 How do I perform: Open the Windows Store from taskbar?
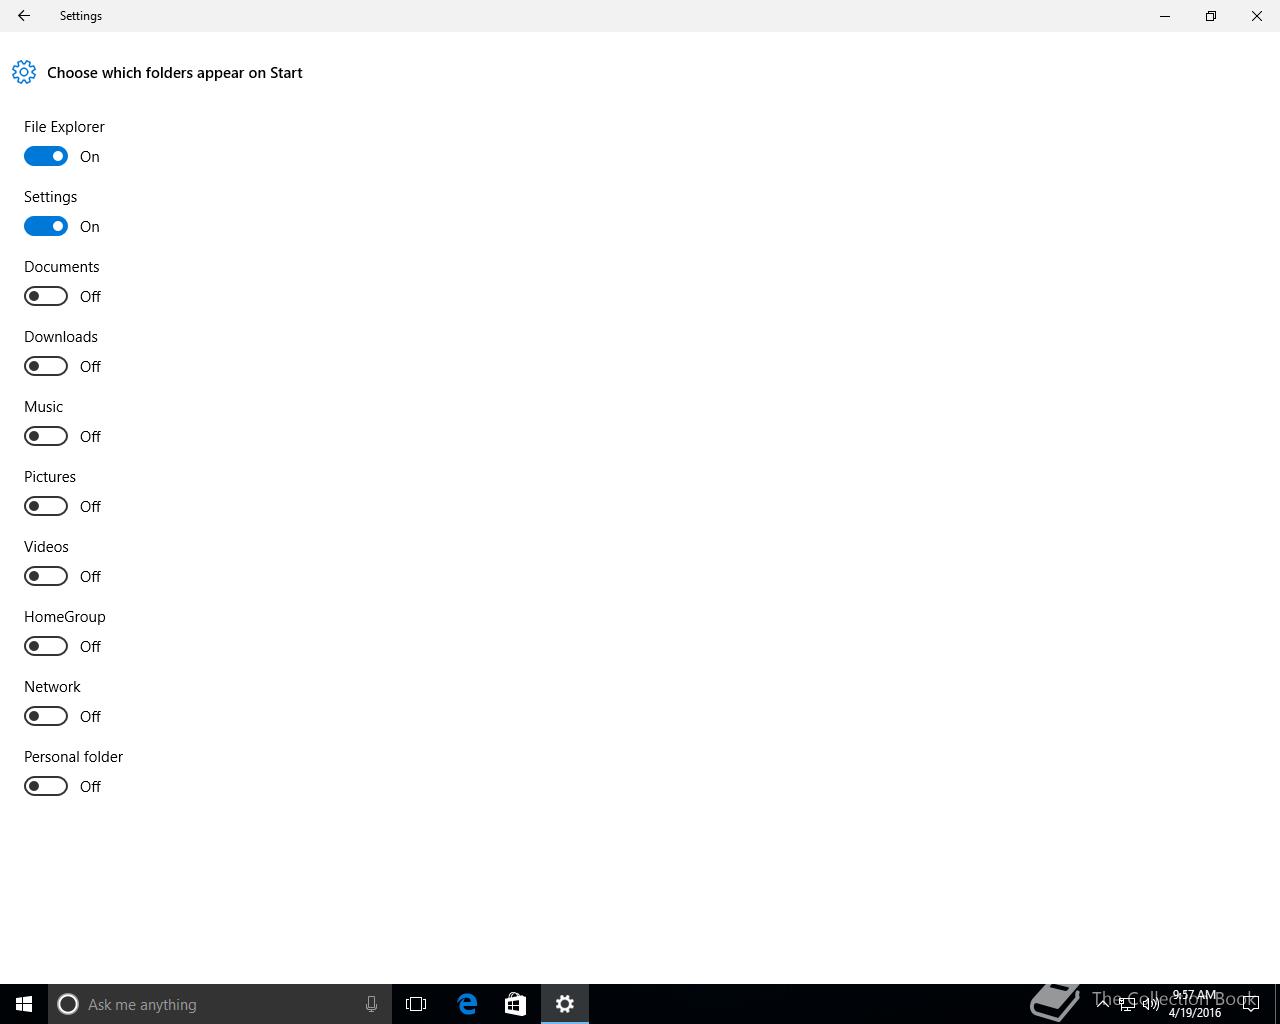515,1004
